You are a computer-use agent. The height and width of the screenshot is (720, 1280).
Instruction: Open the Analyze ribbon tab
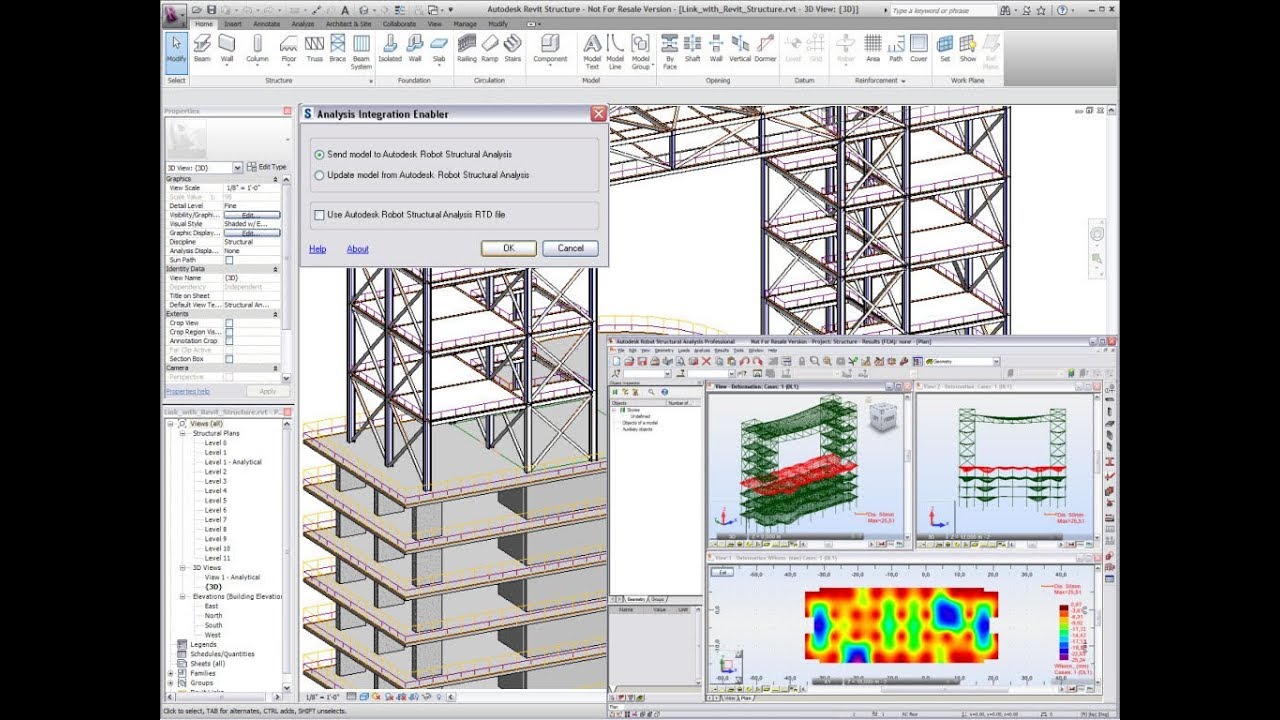302,23
